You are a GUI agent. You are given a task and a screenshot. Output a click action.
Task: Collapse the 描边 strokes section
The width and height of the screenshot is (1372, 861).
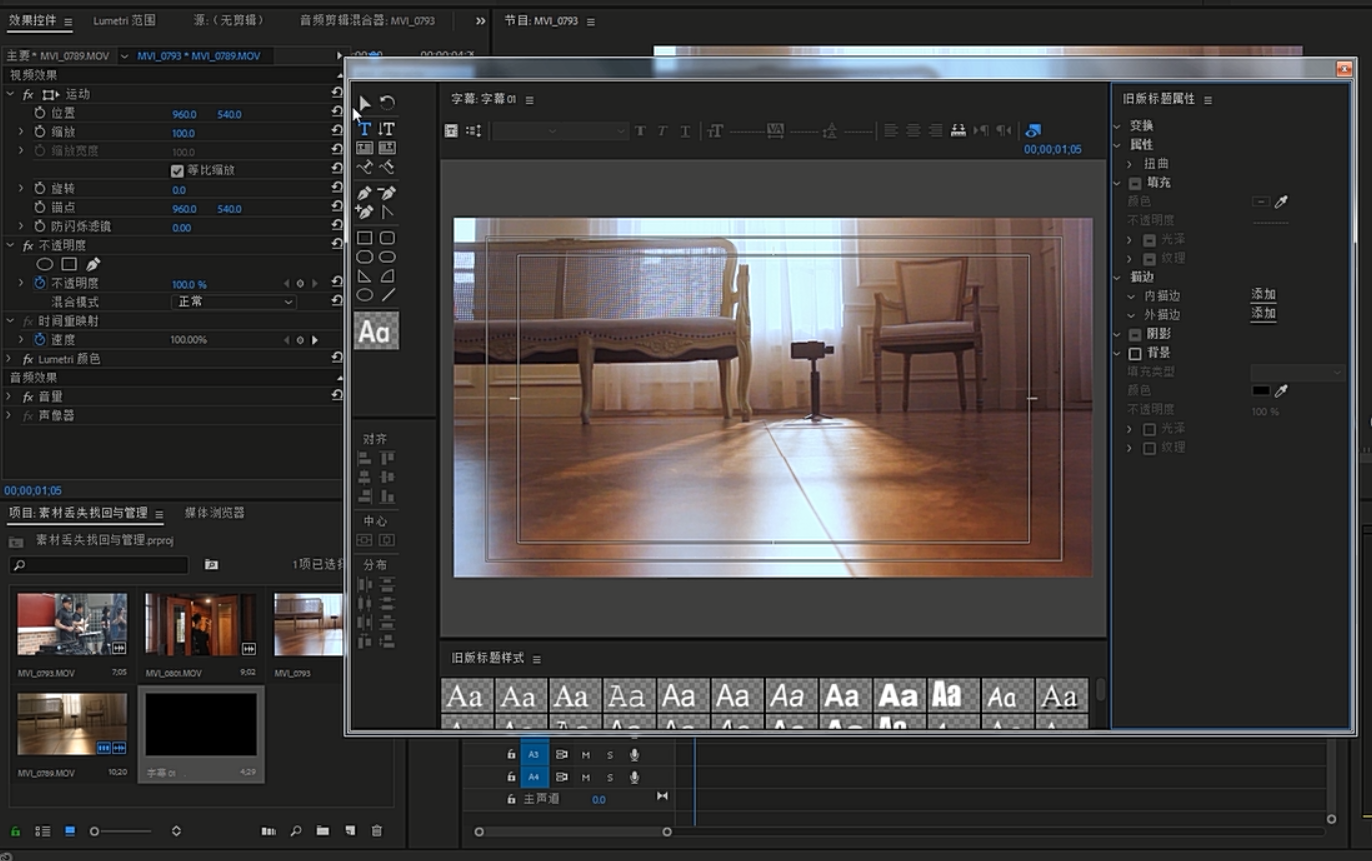(1118, 277)
